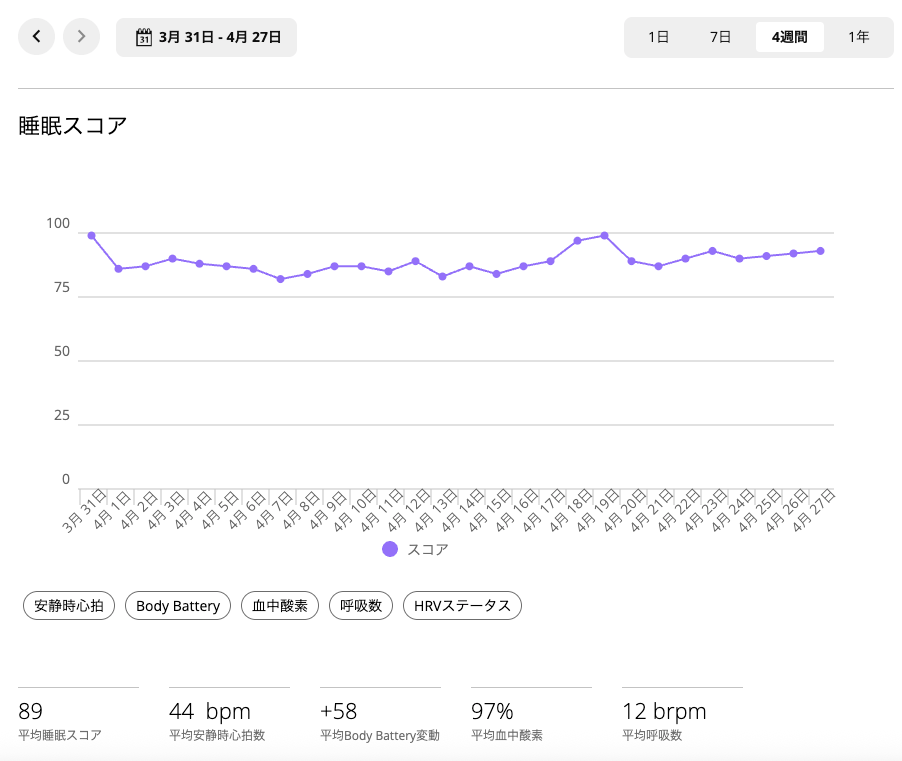Toggle the Body Battery overlay chip
This screenshot has height=761, width=902.
(178, 605)
